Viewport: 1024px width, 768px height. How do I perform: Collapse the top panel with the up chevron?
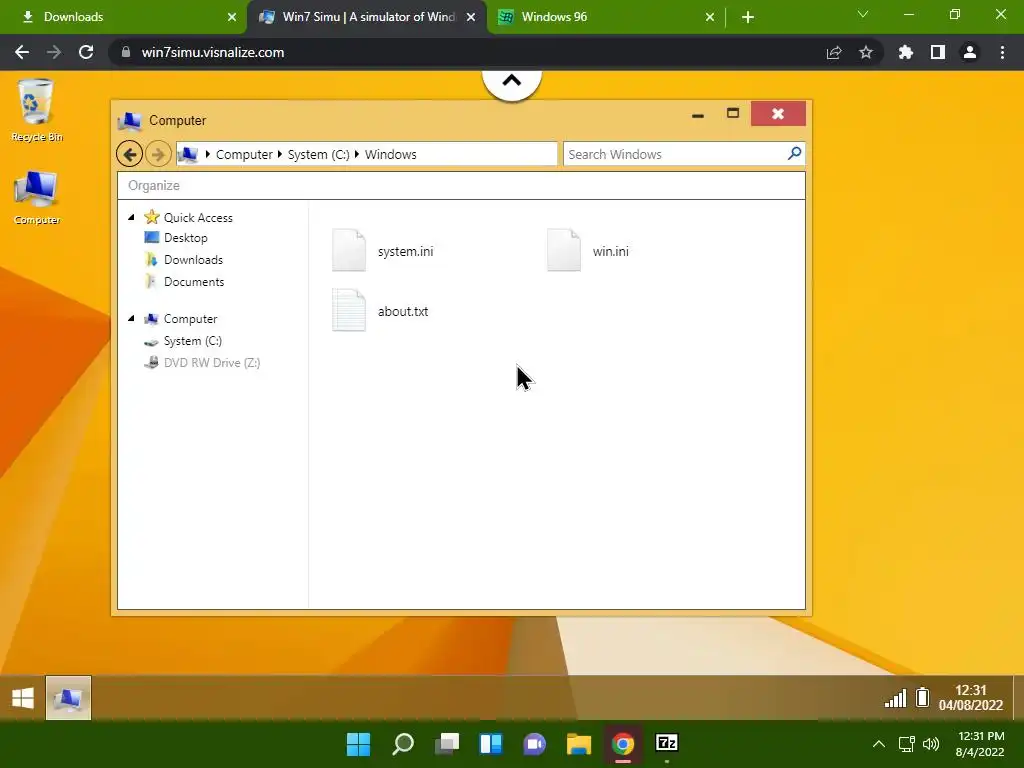(x=512, y=82)
